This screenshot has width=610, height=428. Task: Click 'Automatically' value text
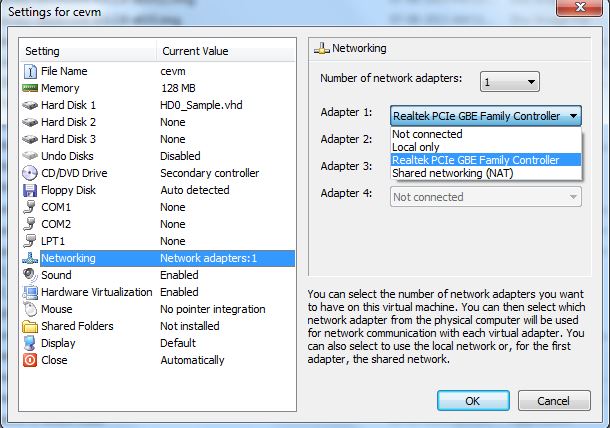[x=193, y=360]
